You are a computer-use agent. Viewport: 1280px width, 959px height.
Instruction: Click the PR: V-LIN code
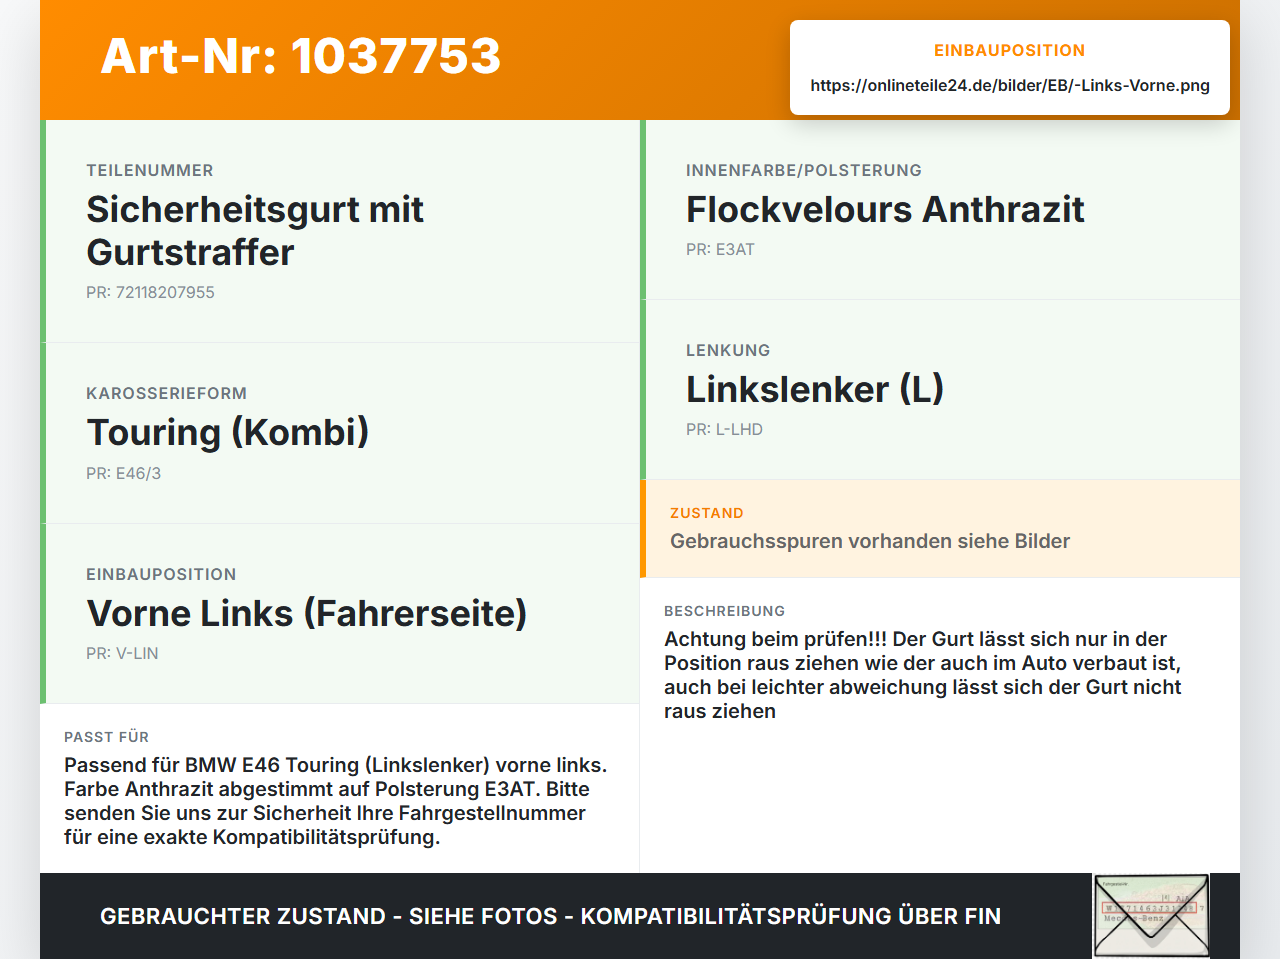click(x=122, y=653)
